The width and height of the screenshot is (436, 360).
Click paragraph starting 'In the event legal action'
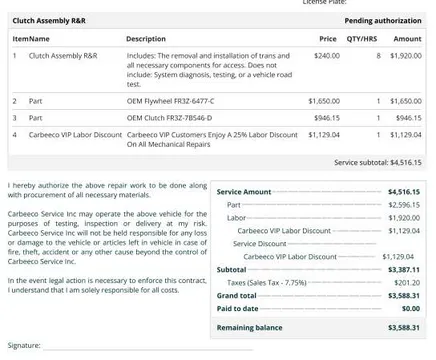tap(107, 285)
